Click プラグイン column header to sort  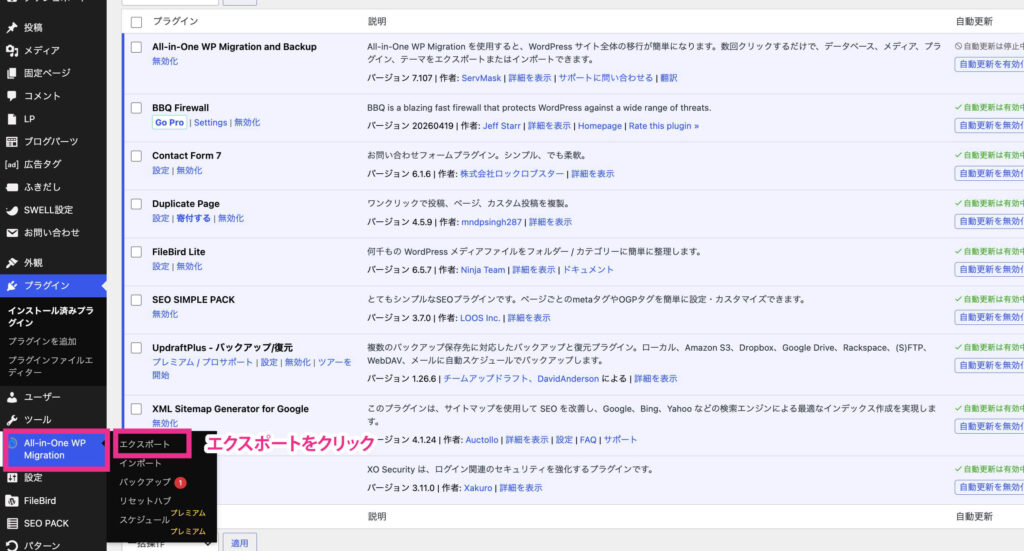coord(175,22)
